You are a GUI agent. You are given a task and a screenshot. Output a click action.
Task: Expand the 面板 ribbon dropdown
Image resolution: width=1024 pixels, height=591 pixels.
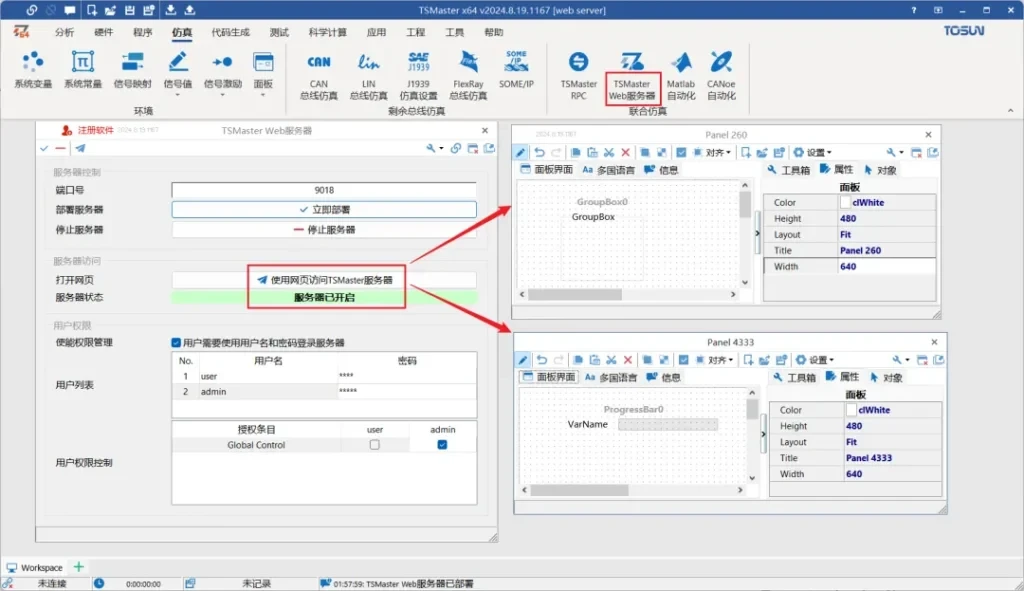point(264,85)
